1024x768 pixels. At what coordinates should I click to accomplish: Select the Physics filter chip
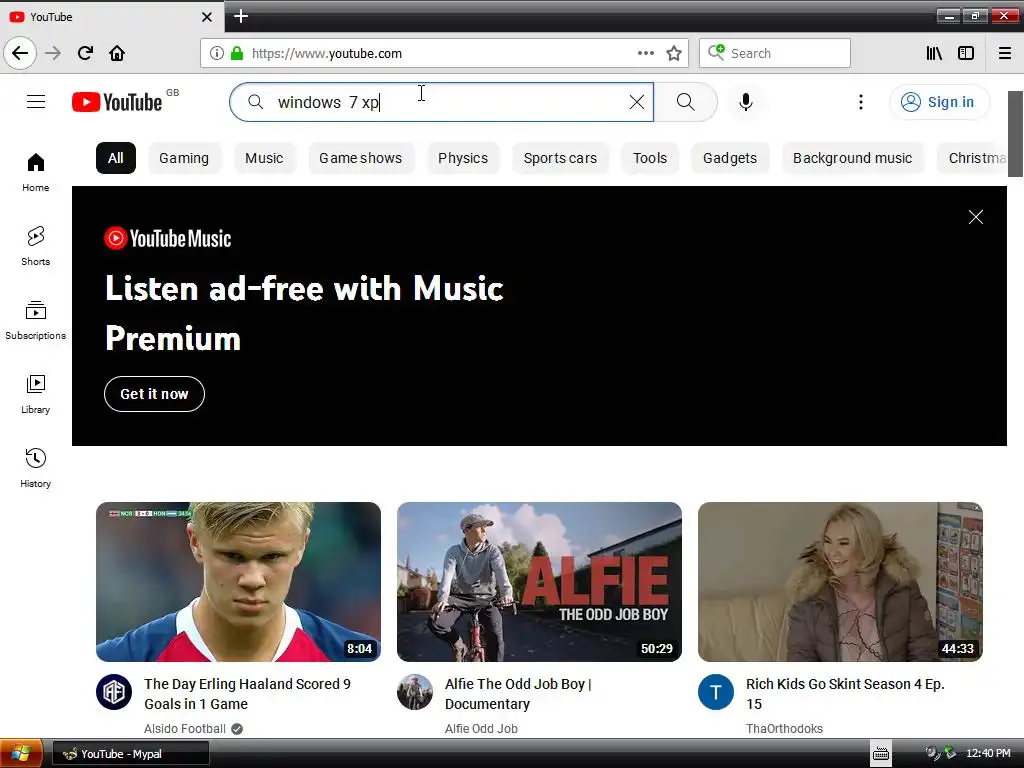click(462, 158)
